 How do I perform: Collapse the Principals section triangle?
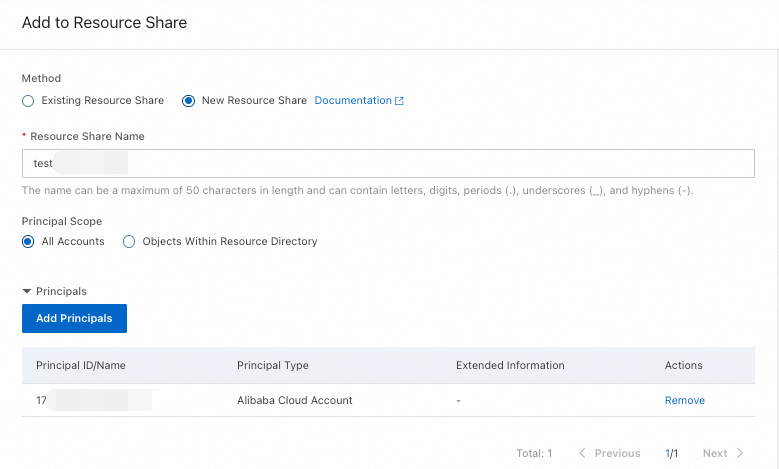click(27, 292)
